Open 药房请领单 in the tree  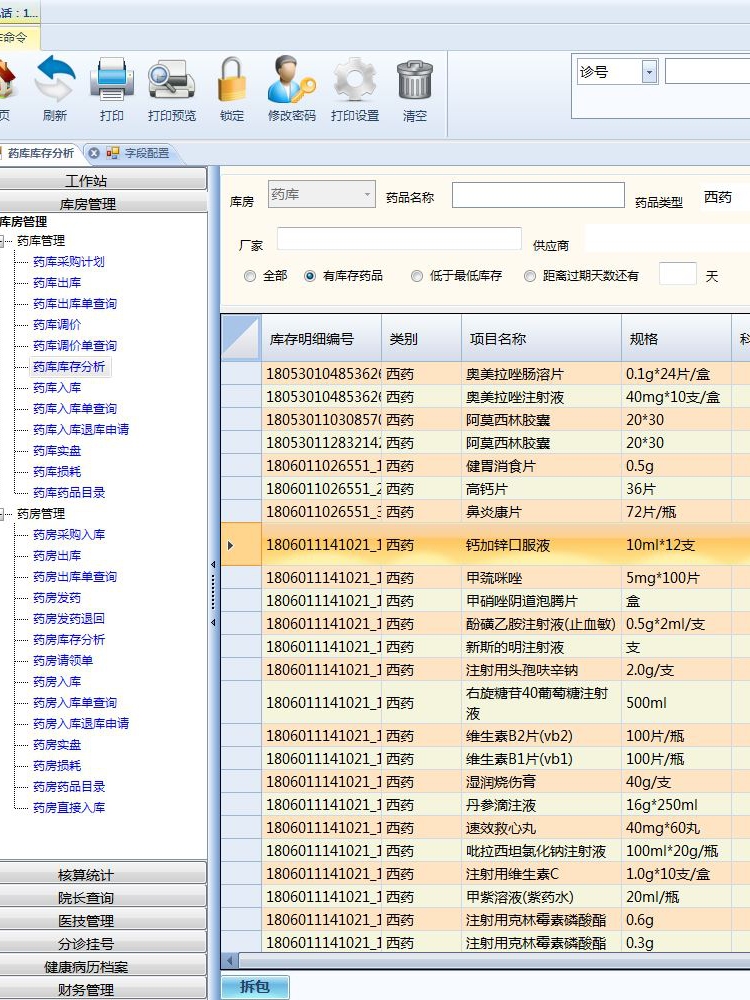click(x=62, y=661)
